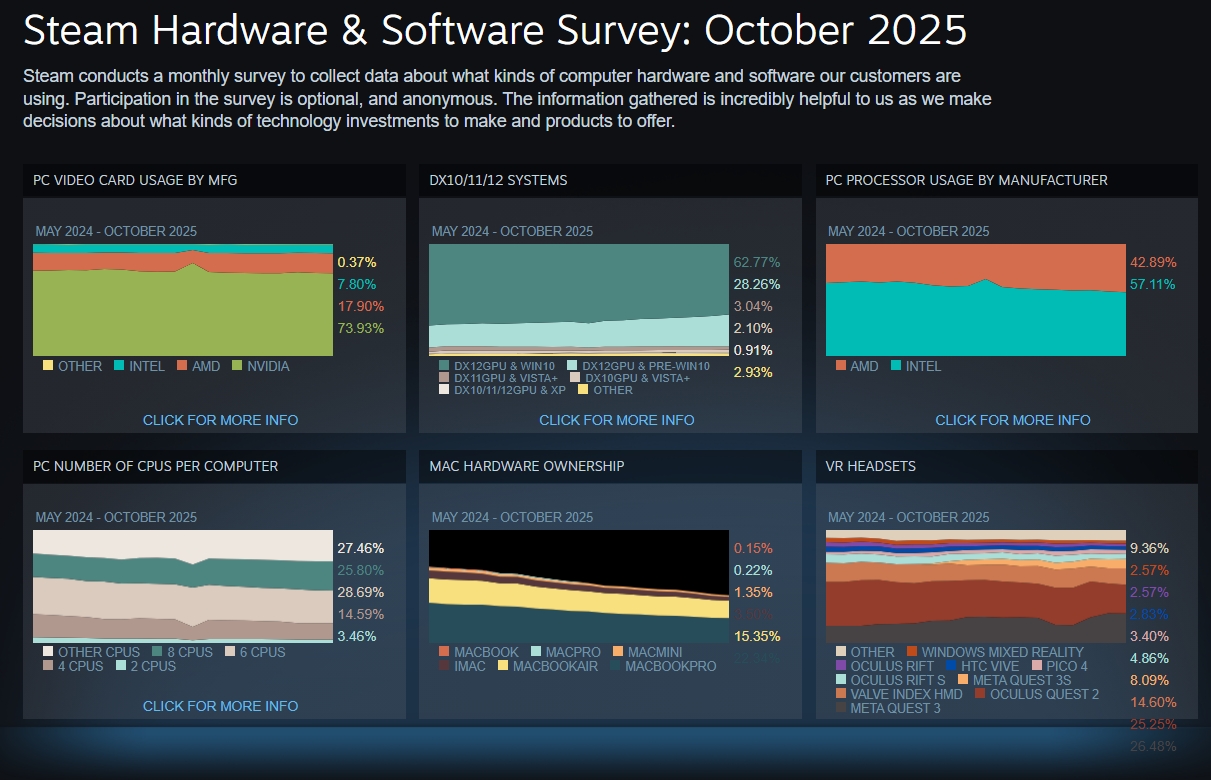Click the Mac hardware ownership chart
This screenshot has height=780, width=1211.
[x=578, y=586]
